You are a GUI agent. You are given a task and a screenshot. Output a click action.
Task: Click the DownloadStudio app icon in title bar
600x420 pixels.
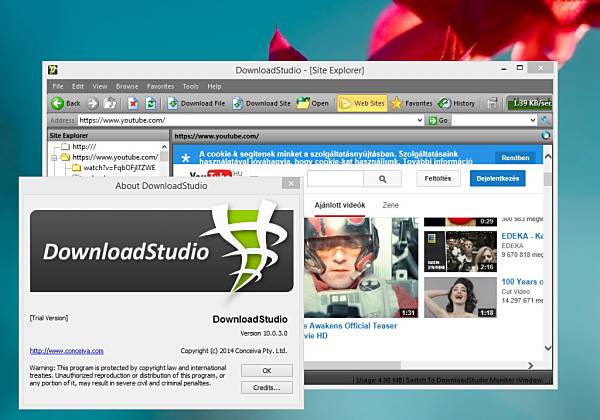click(x=53, y=70)
